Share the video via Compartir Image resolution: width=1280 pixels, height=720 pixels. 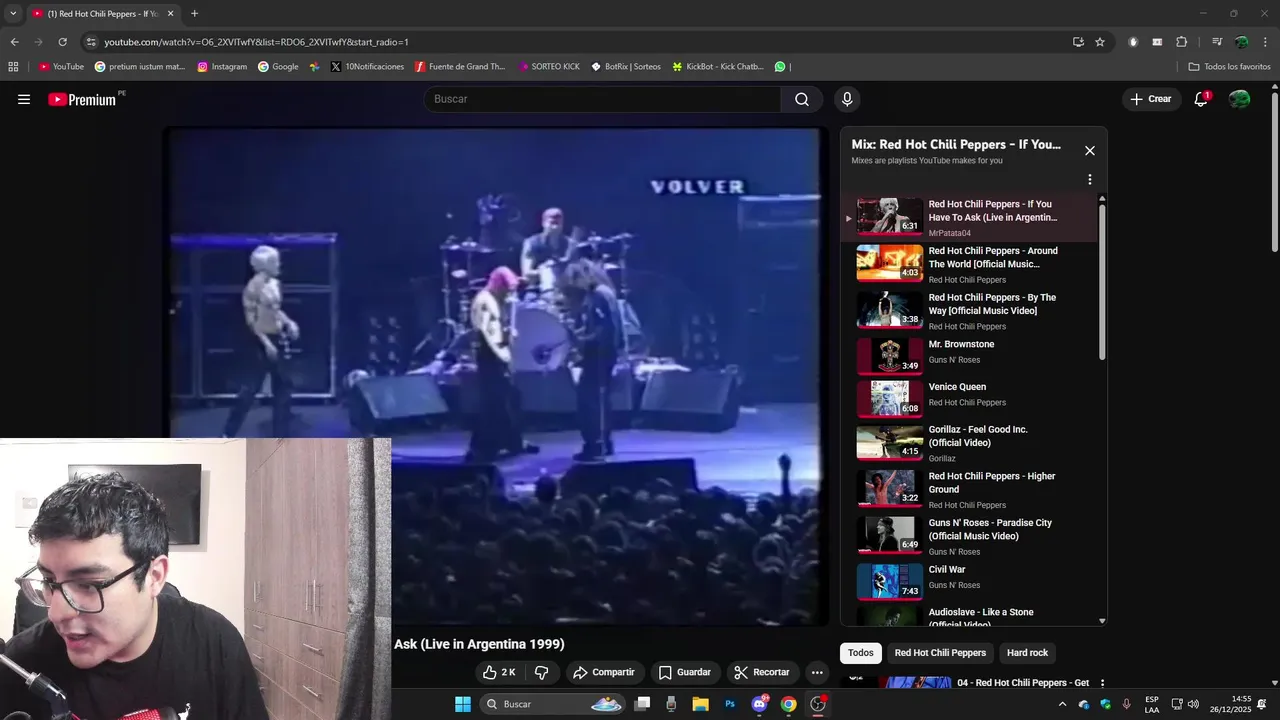point(603,672)
